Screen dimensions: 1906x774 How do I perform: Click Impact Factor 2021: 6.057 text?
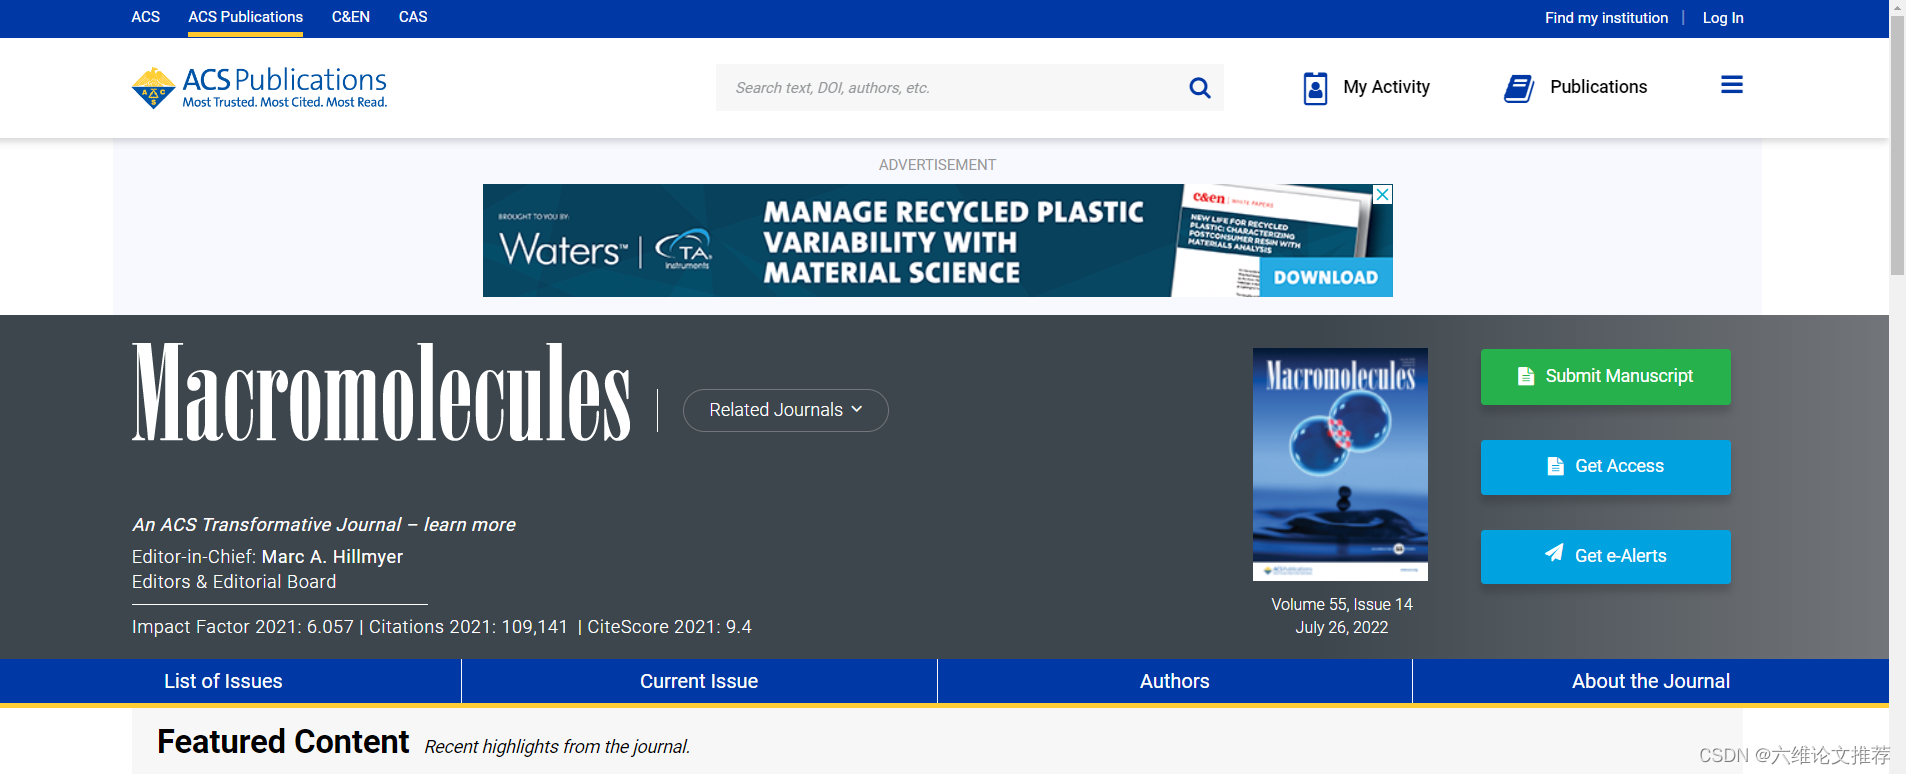pos(243,627)
